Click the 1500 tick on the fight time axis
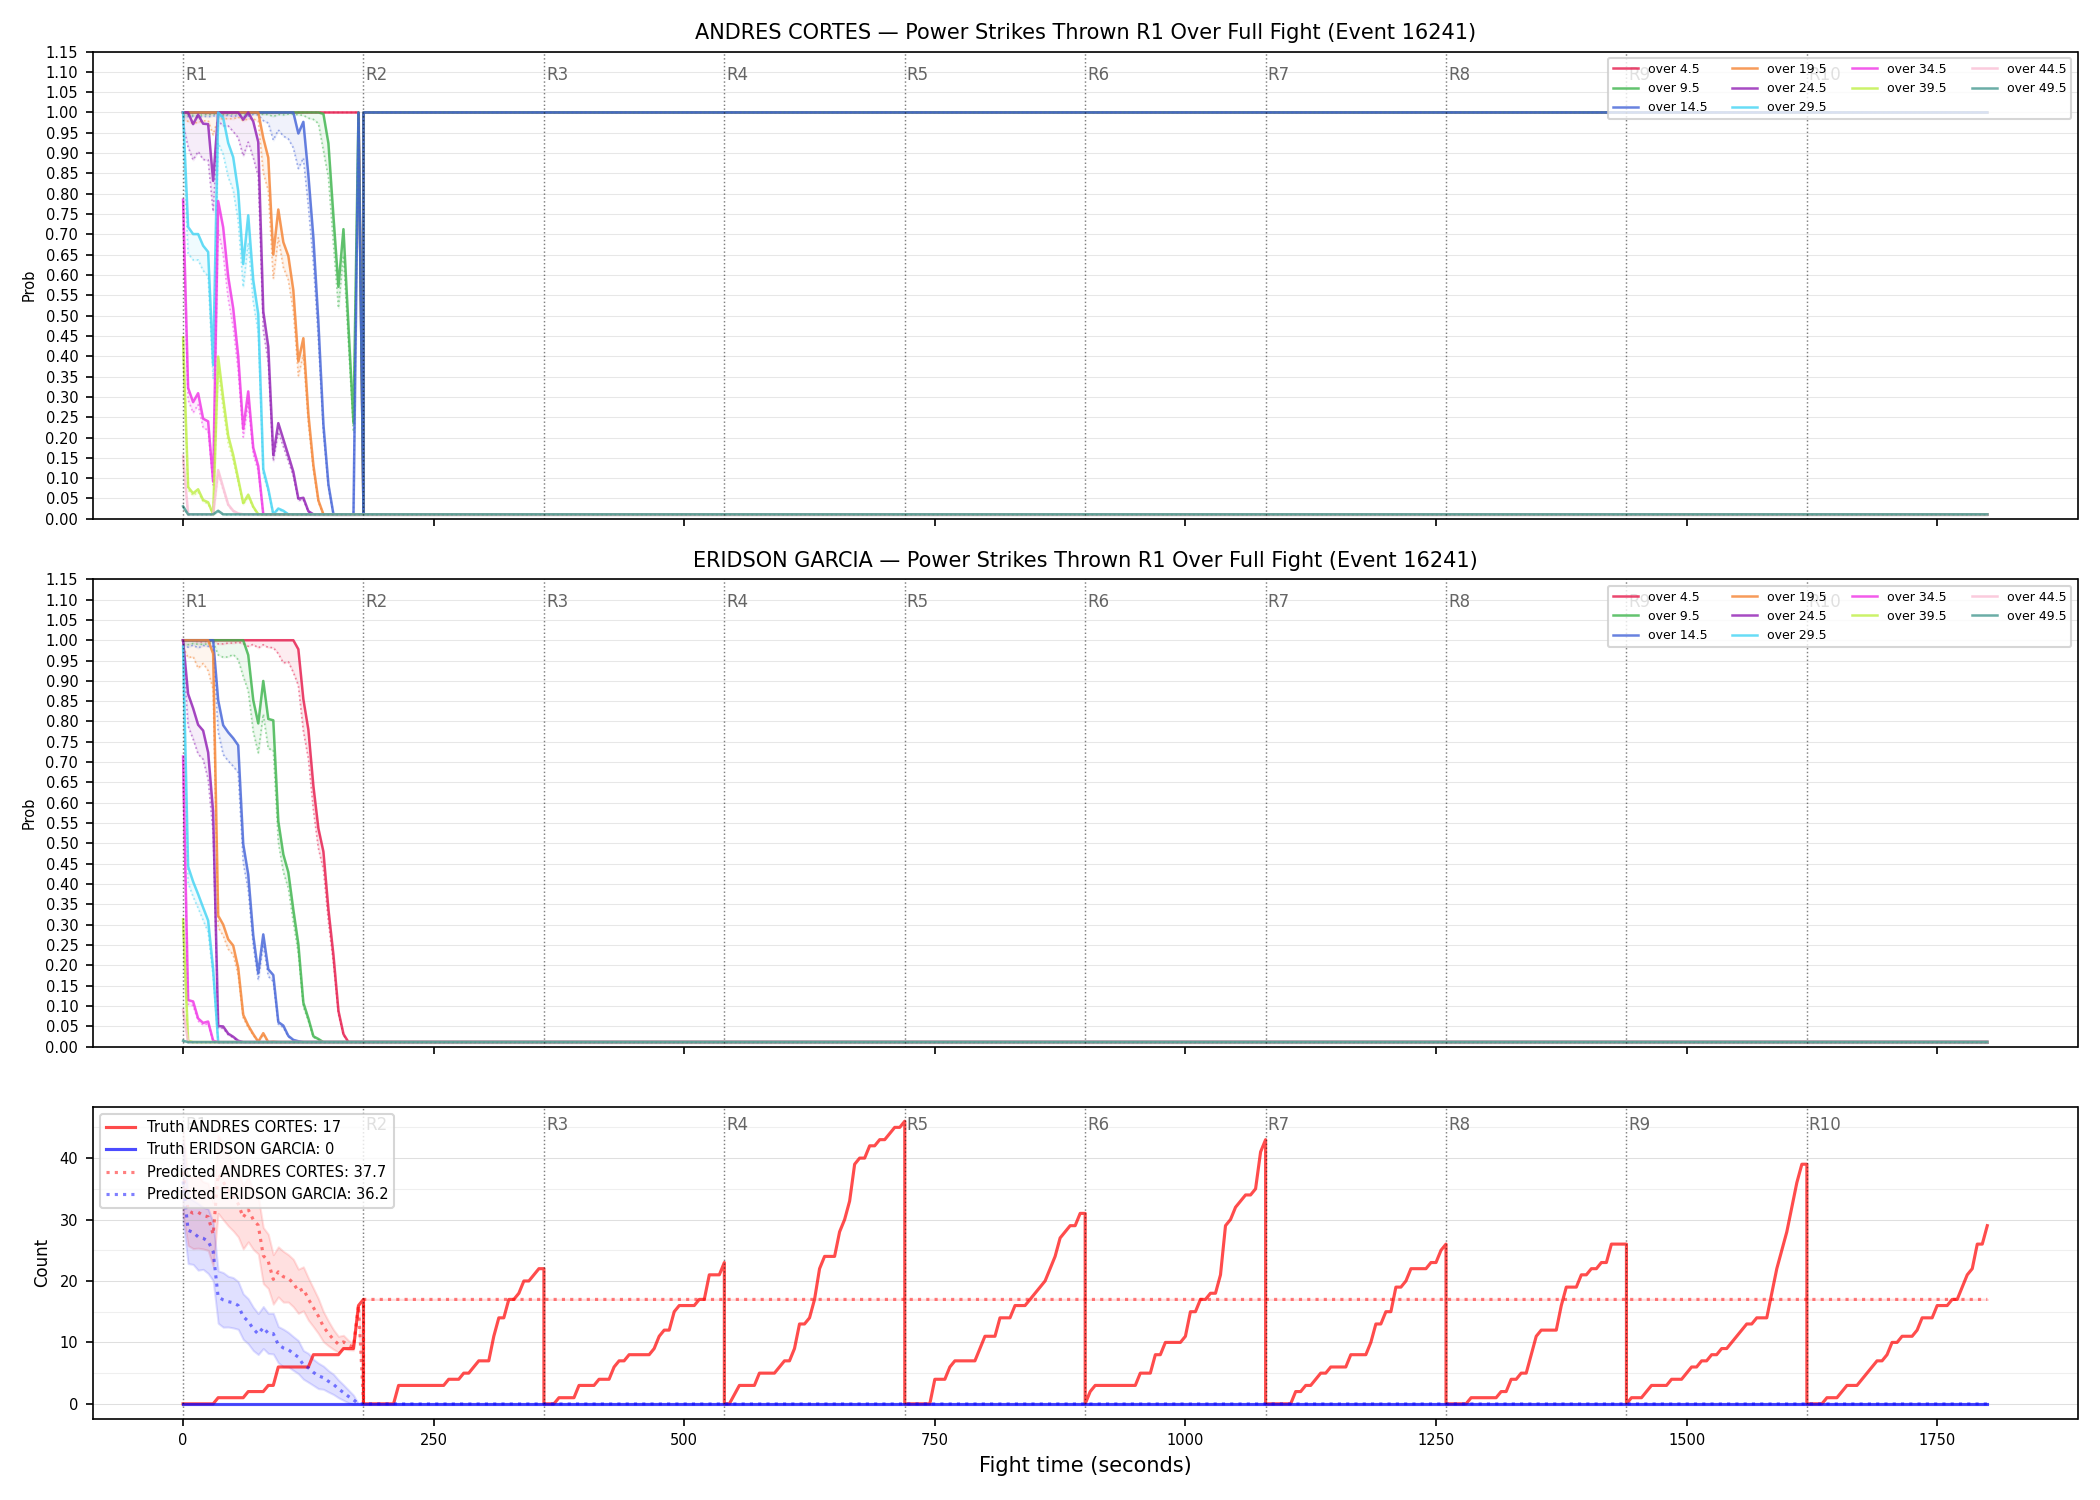 coord(1687,1440)
